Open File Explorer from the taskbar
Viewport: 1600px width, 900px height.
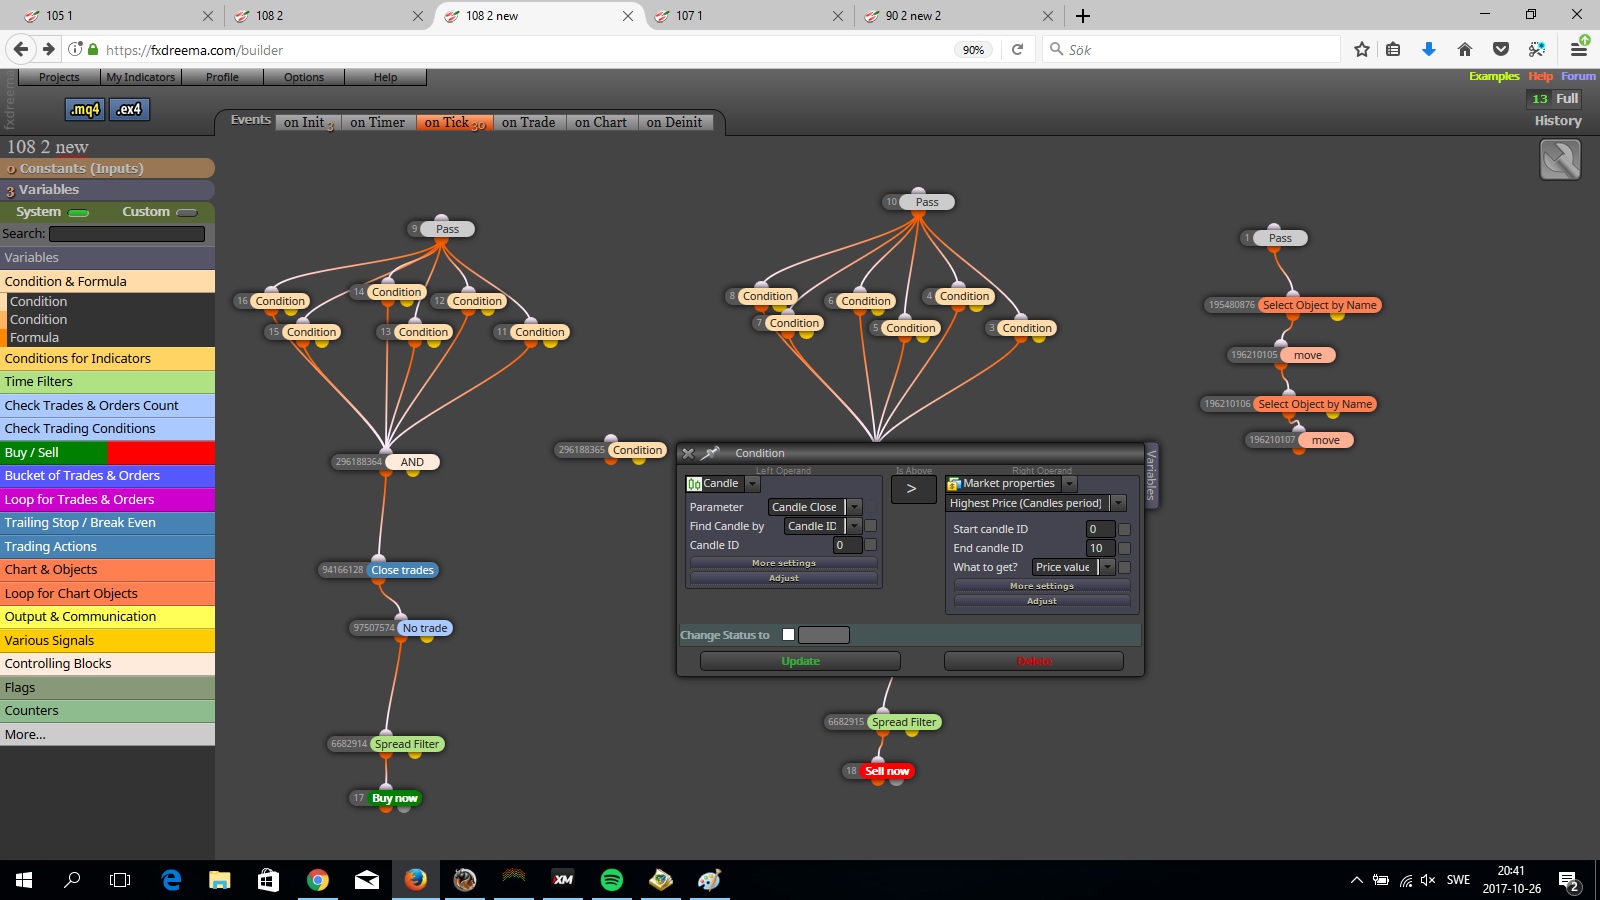220,880
